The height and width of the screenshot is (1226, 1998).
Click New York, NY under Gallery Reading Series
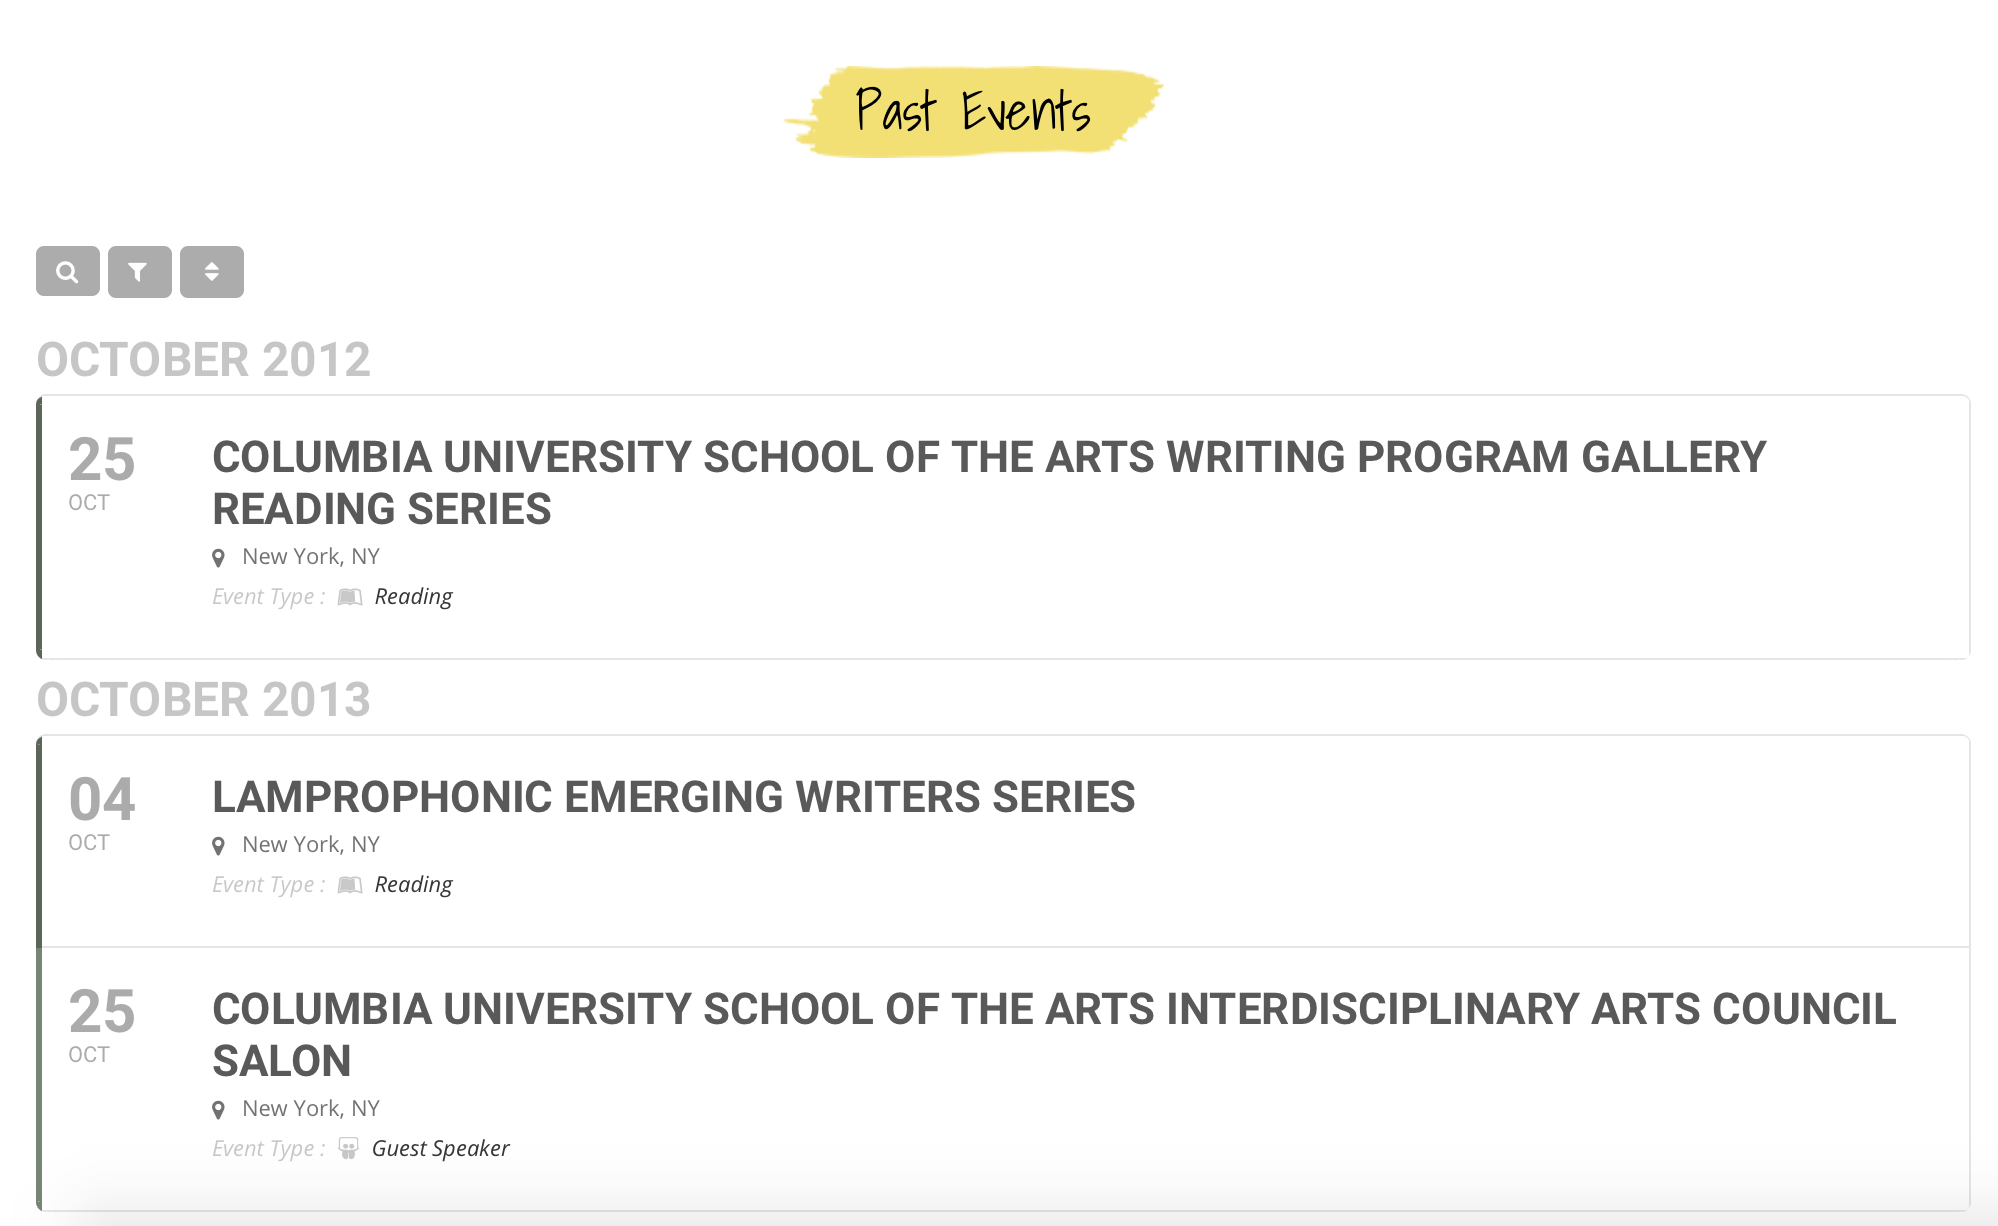(x=310, y=557)
